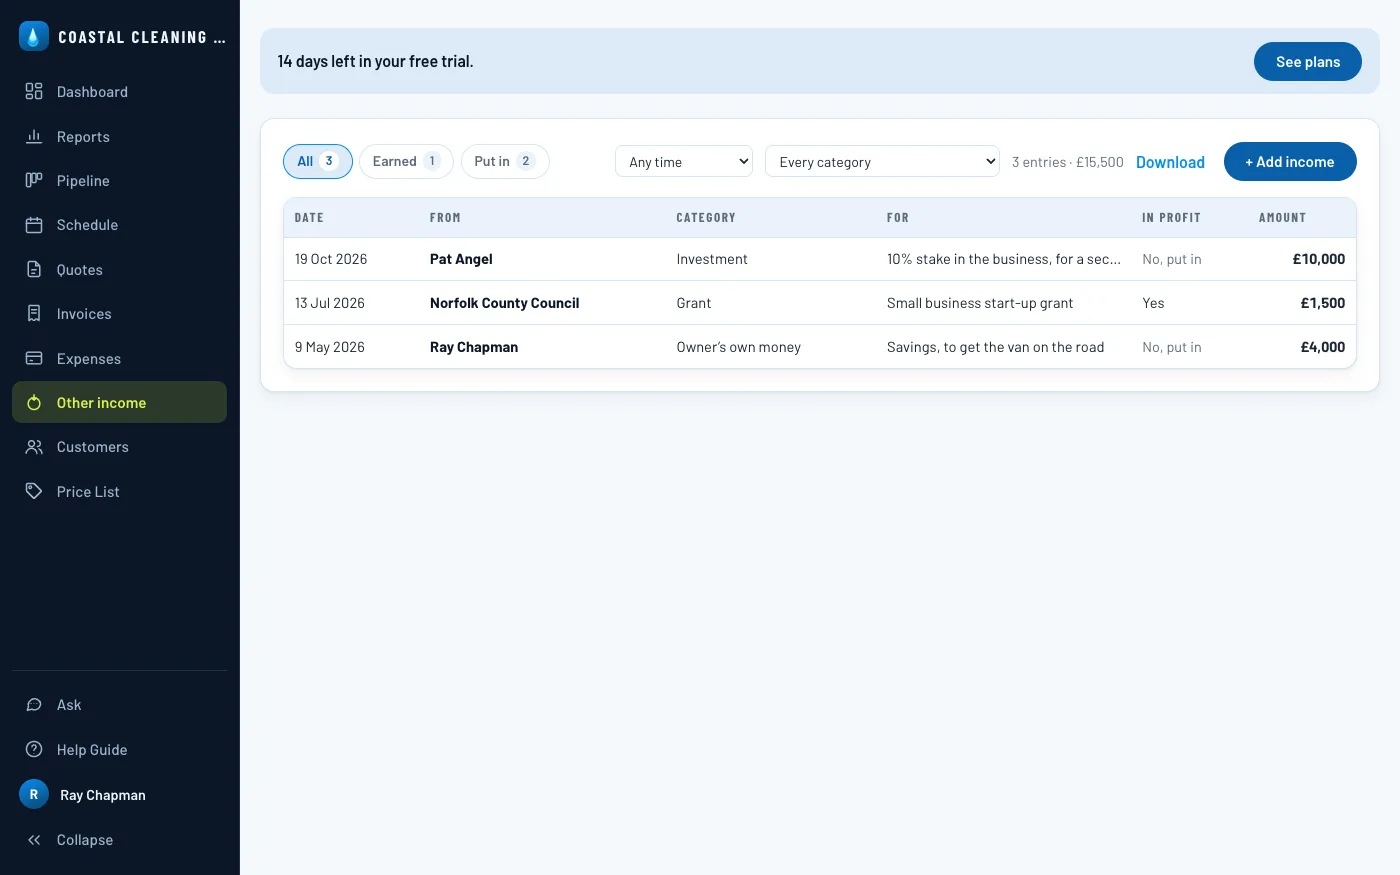Image resolution: width=1400 pixels, height=875 pixels.
Task: Click the Small business start-up grant text
Action: pos(980,303)
